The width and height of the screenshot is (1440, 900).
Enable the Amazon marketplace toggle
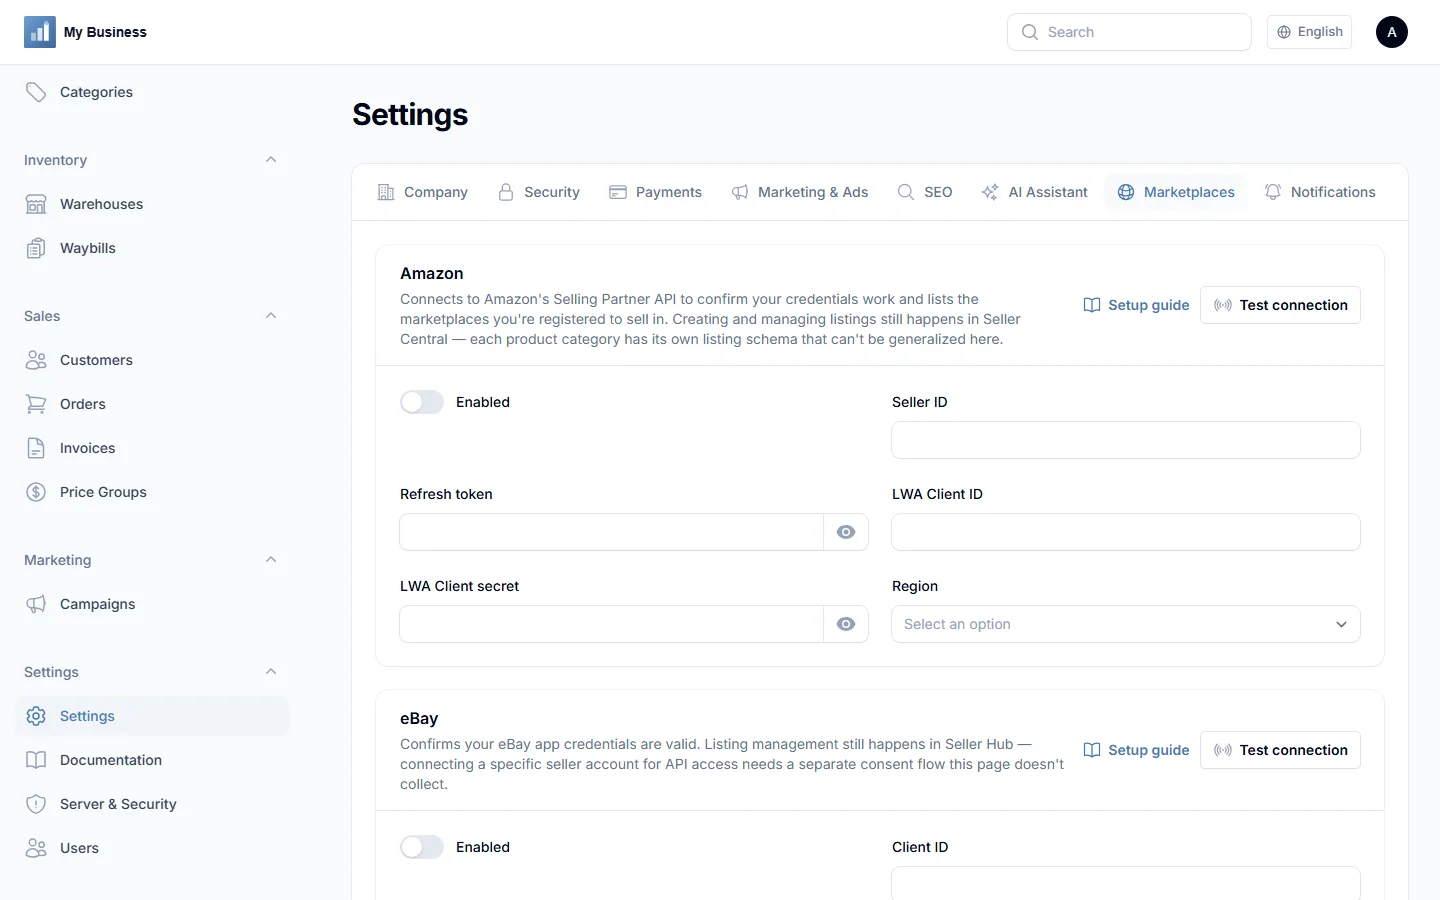point(422,402)
